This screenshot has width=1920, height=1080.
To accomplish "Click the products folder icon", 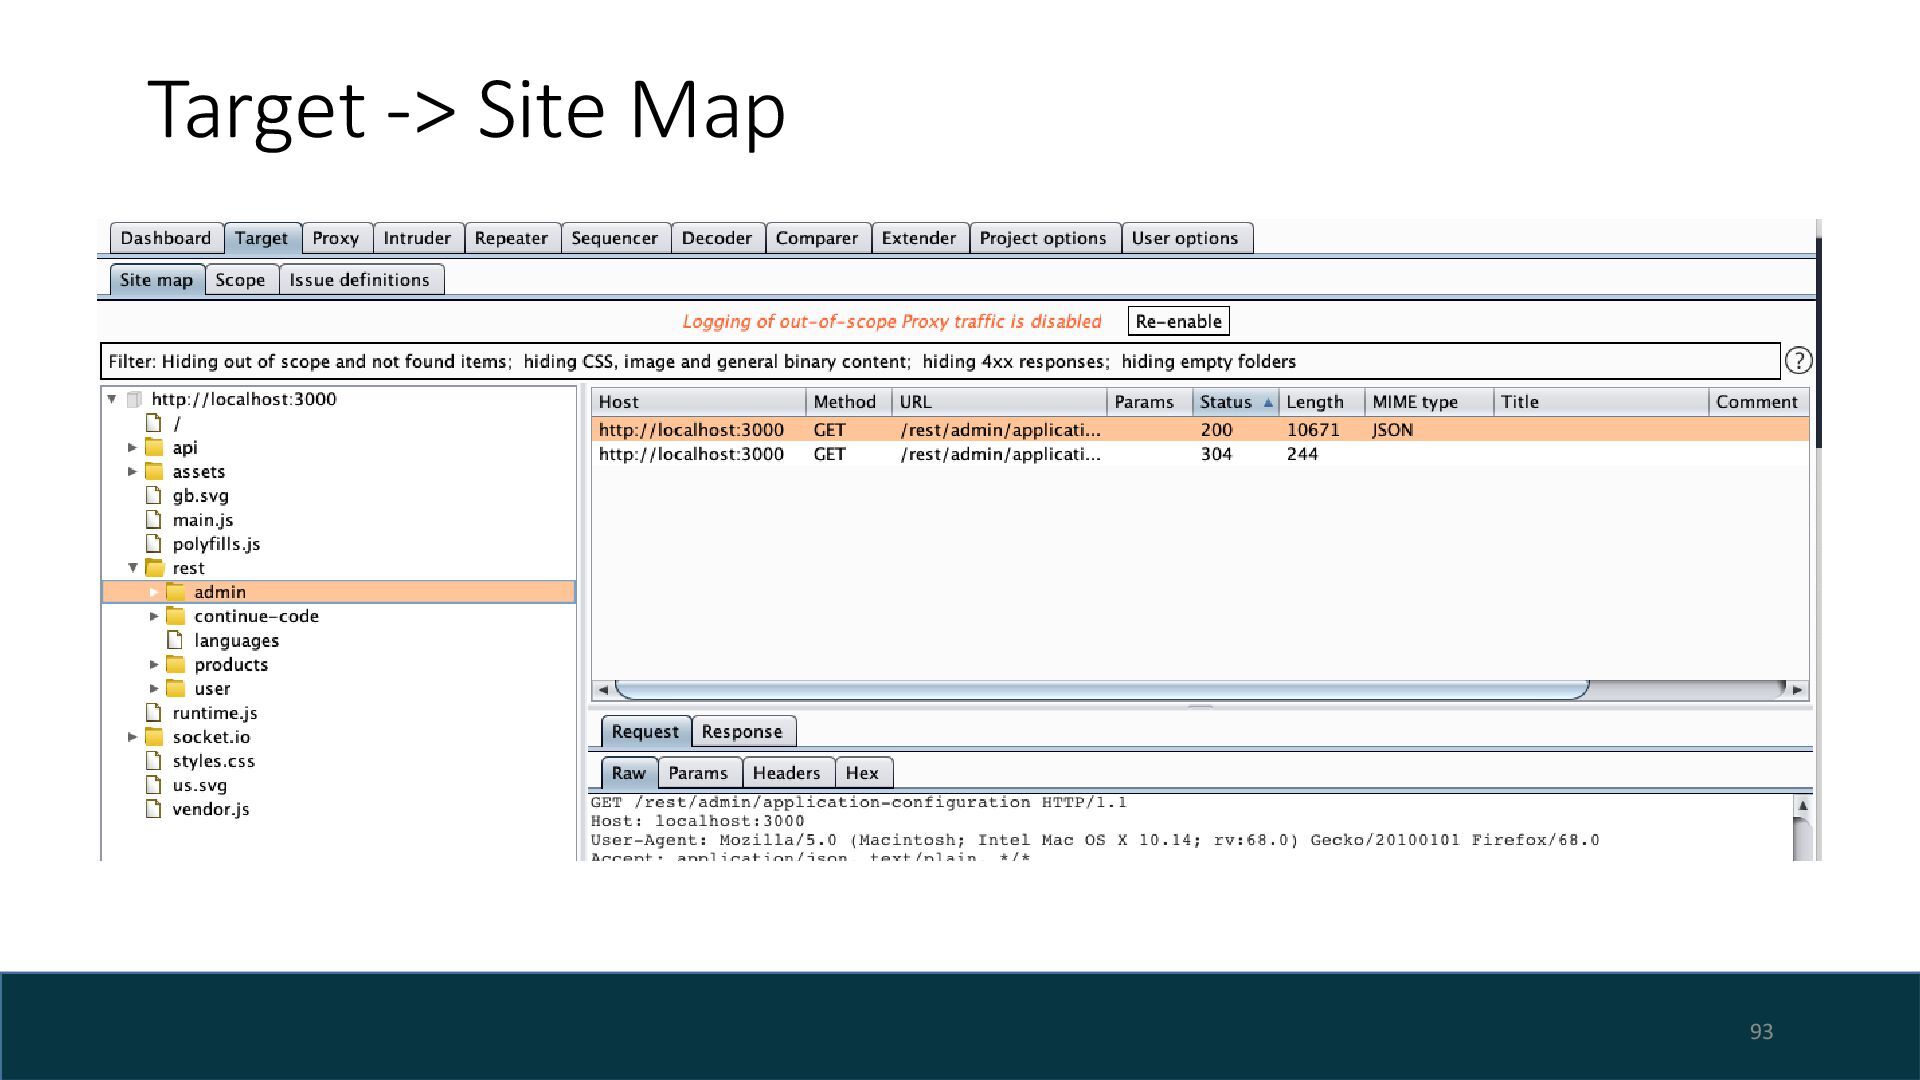I will [x=176, y=665].
